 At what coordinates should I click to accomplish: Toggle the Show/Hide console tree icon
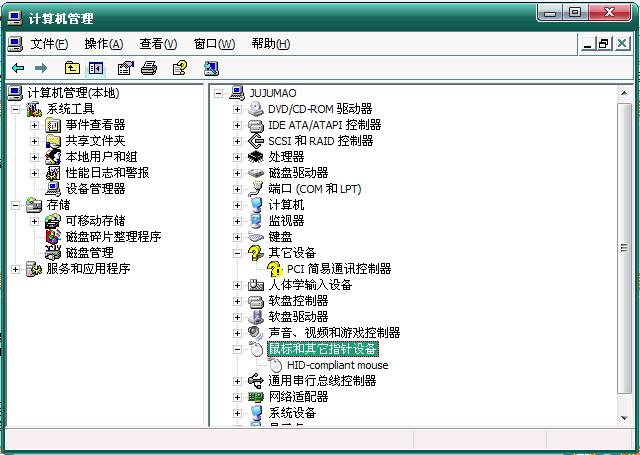pyautogui.click(x=96, y=68)
